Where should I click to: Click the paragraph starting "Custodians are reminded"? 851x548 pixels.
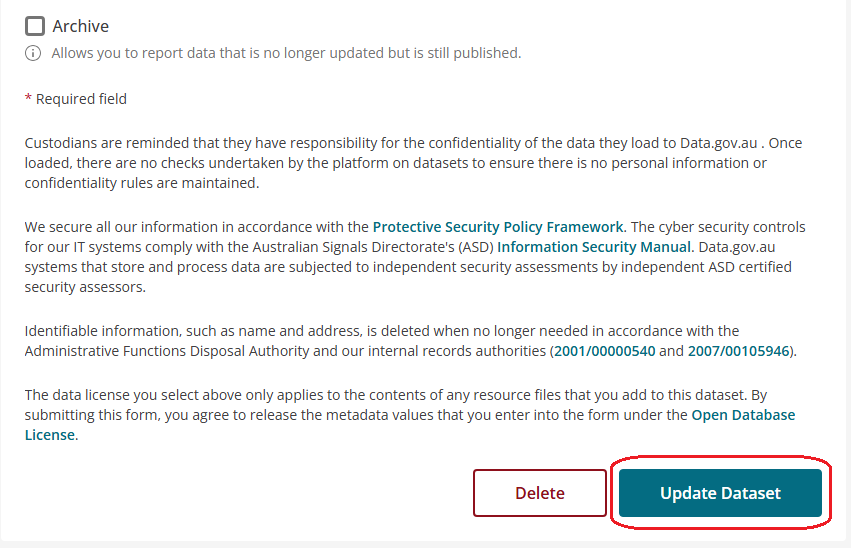[x=400, y=163]
